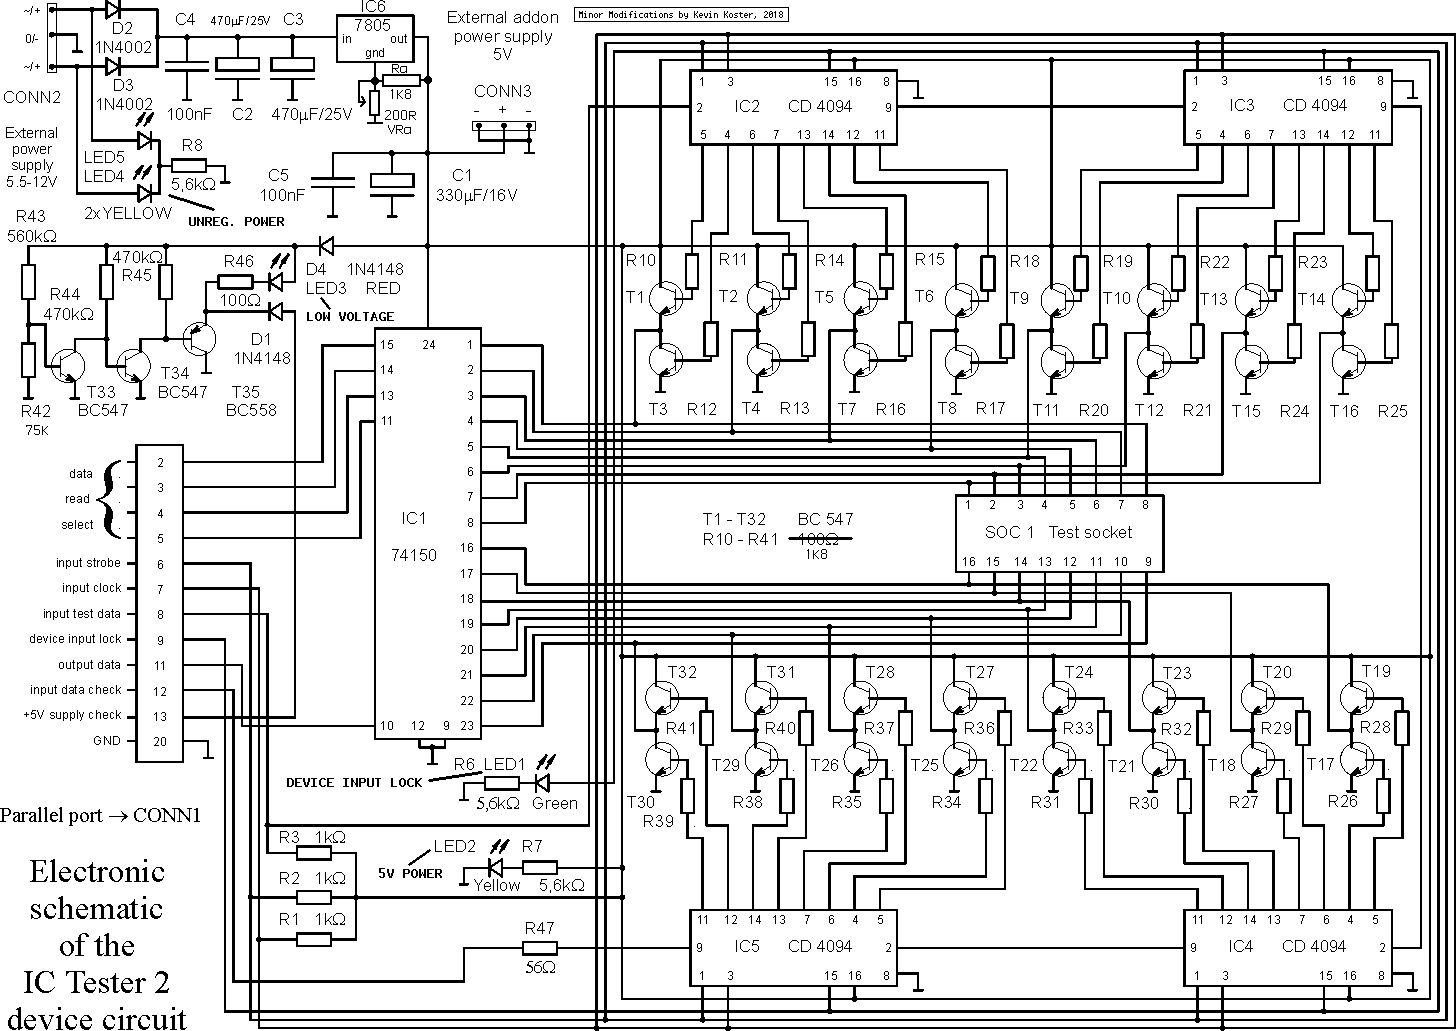The width and height of the screenshot is (1456, 1031).
Task: Click the R8 resistor label
Action: point(193,146)
